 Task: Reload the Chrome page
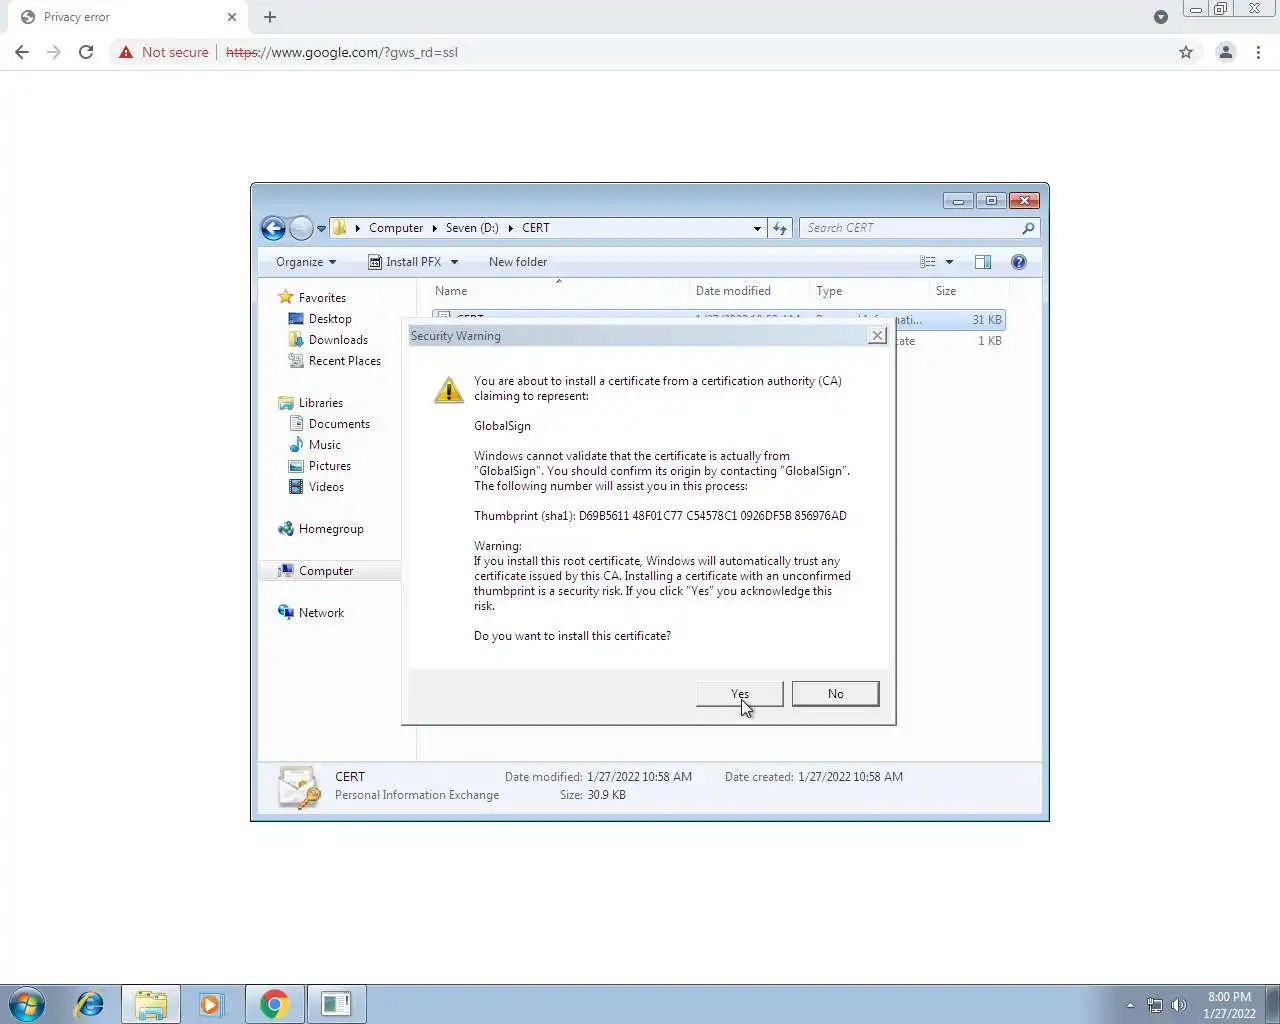(x=86, y=52)
